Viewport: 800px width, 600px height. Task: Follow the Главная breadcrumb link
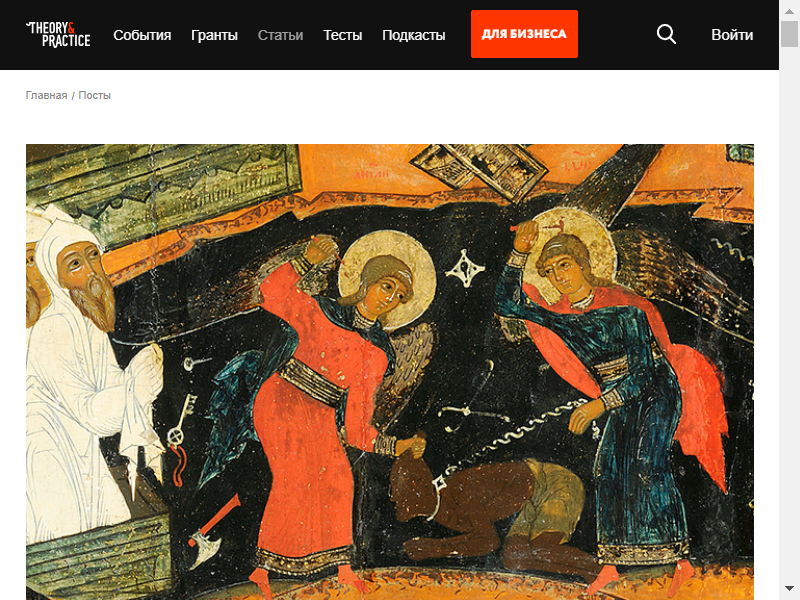(46, 95)
